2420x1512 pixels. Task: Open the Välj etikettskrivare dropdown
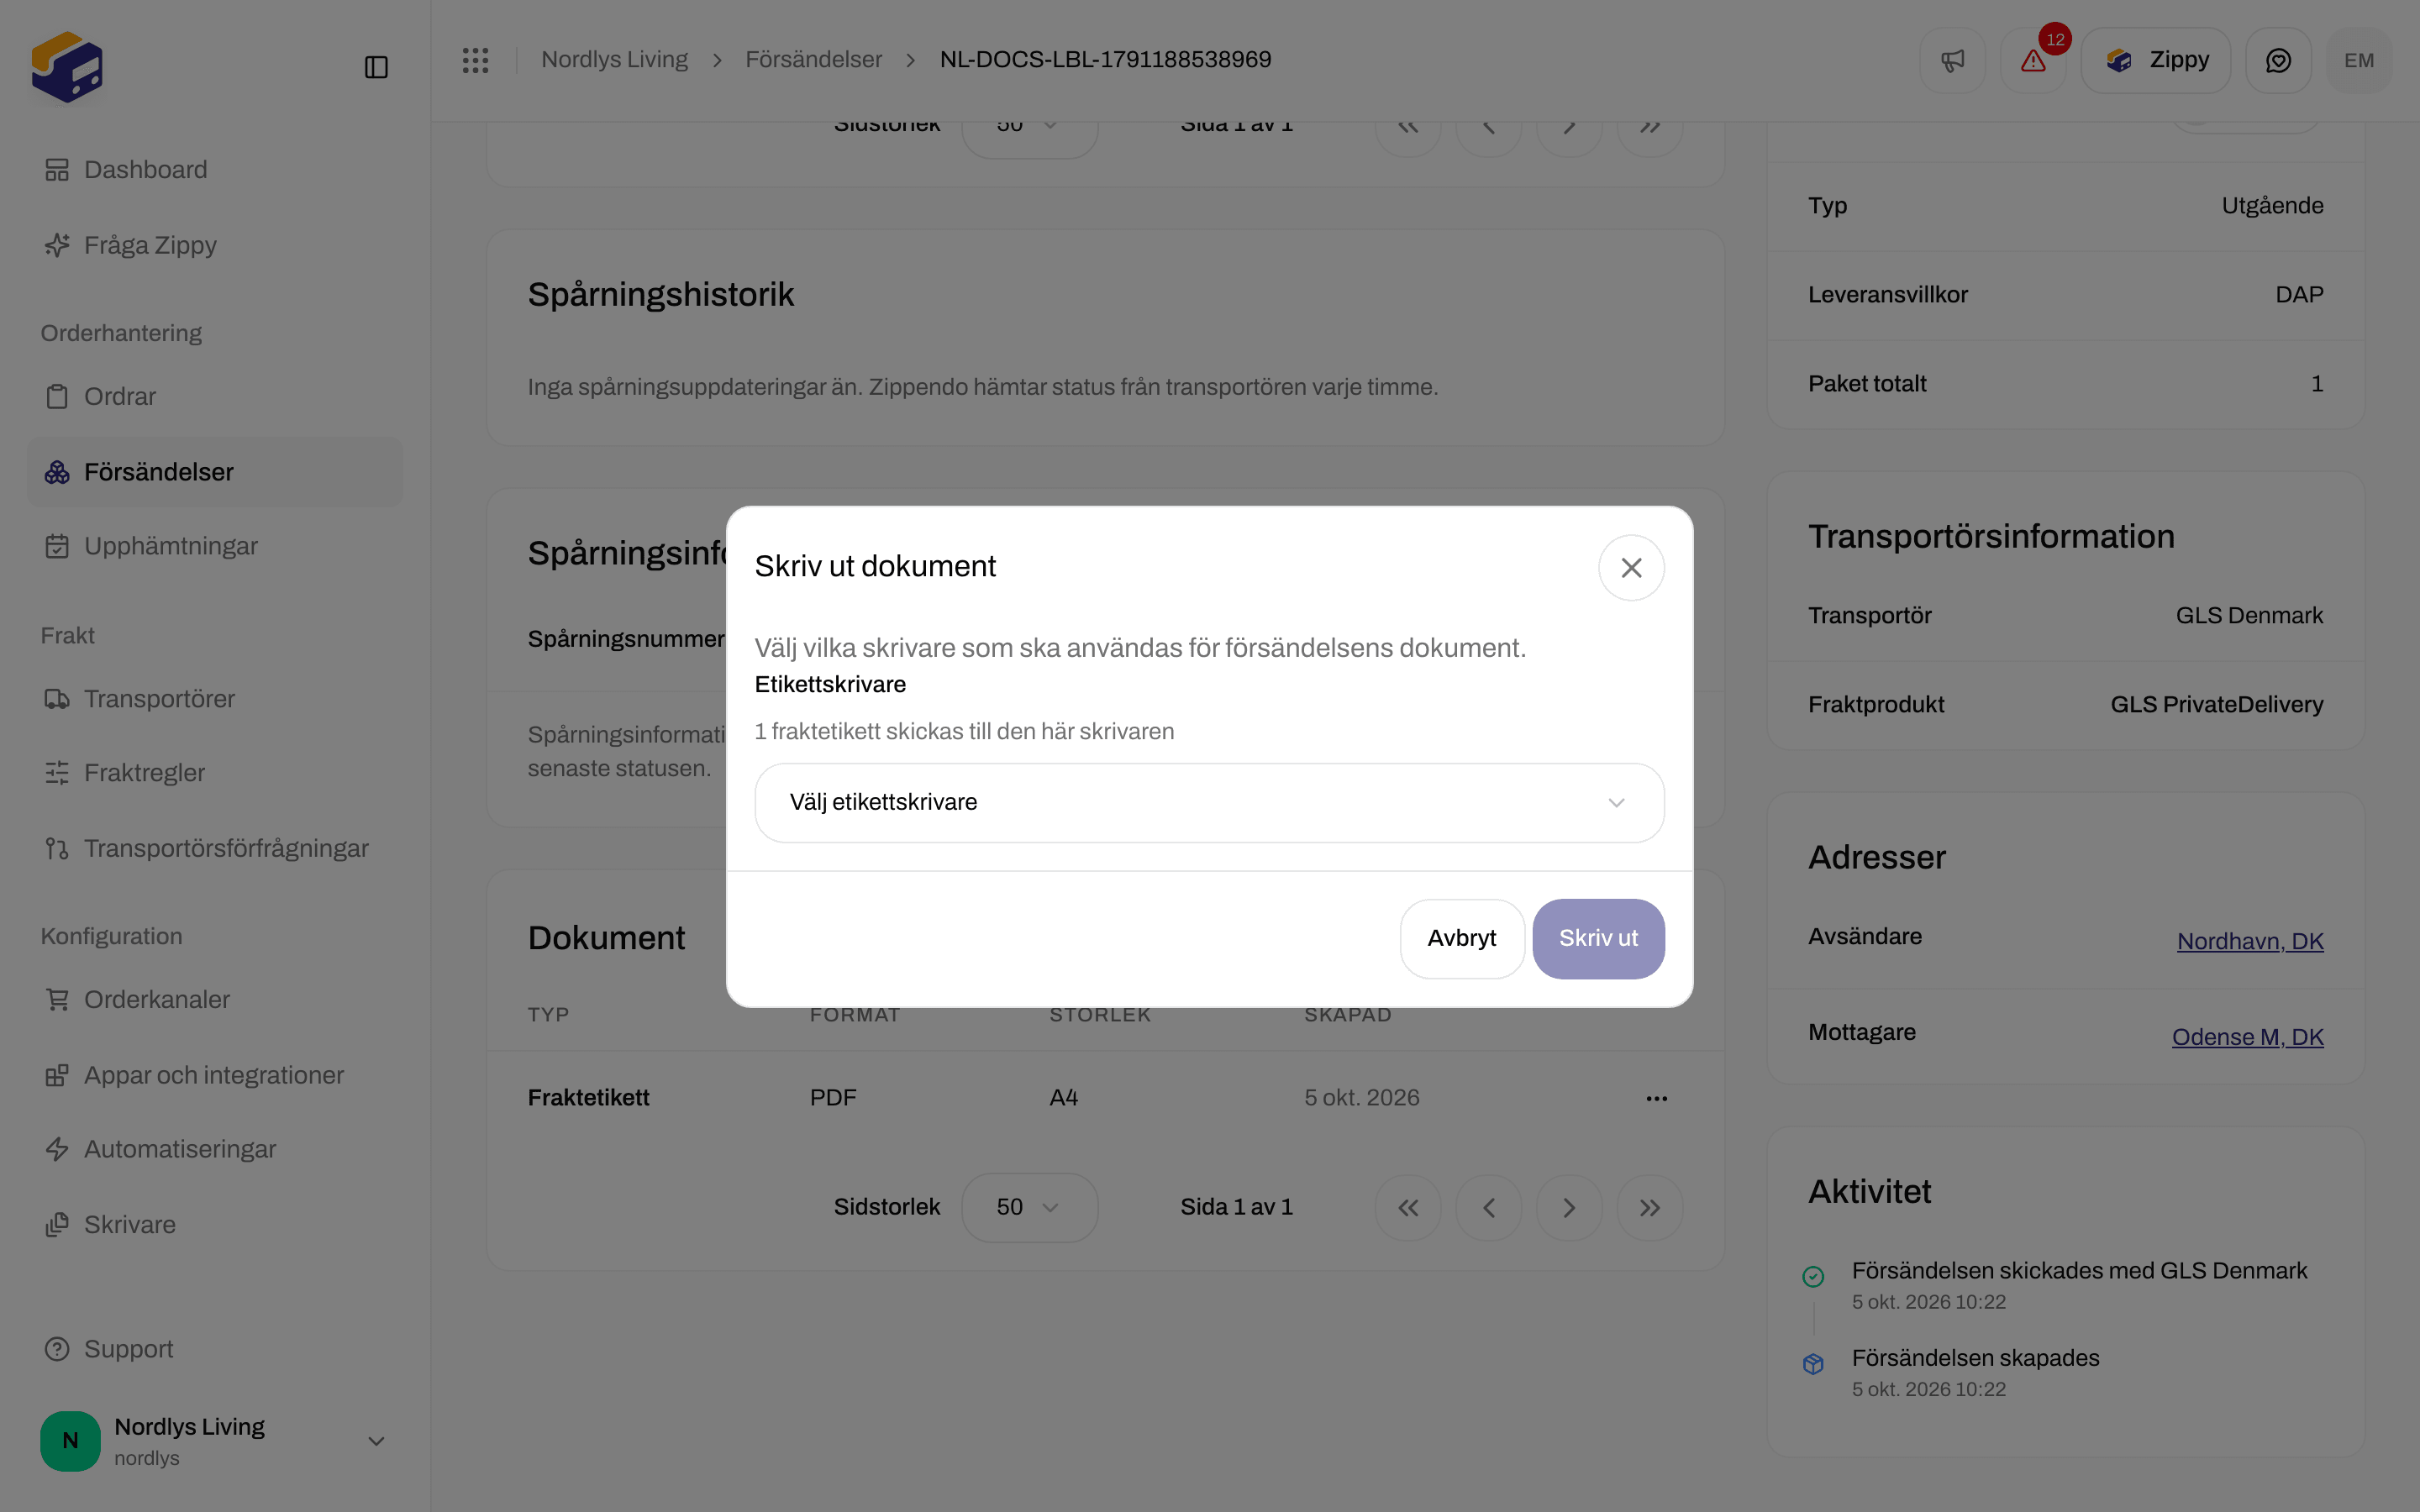pos(1209,803)
